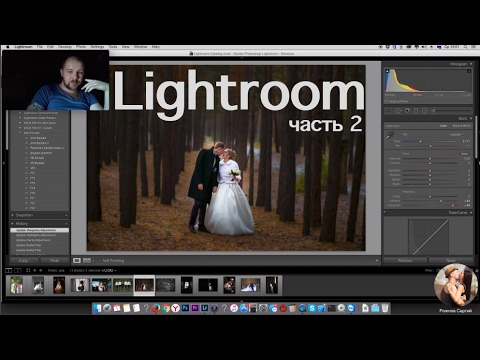Open the File menu
The image size is (480, 360).
[x=40, y=47]
